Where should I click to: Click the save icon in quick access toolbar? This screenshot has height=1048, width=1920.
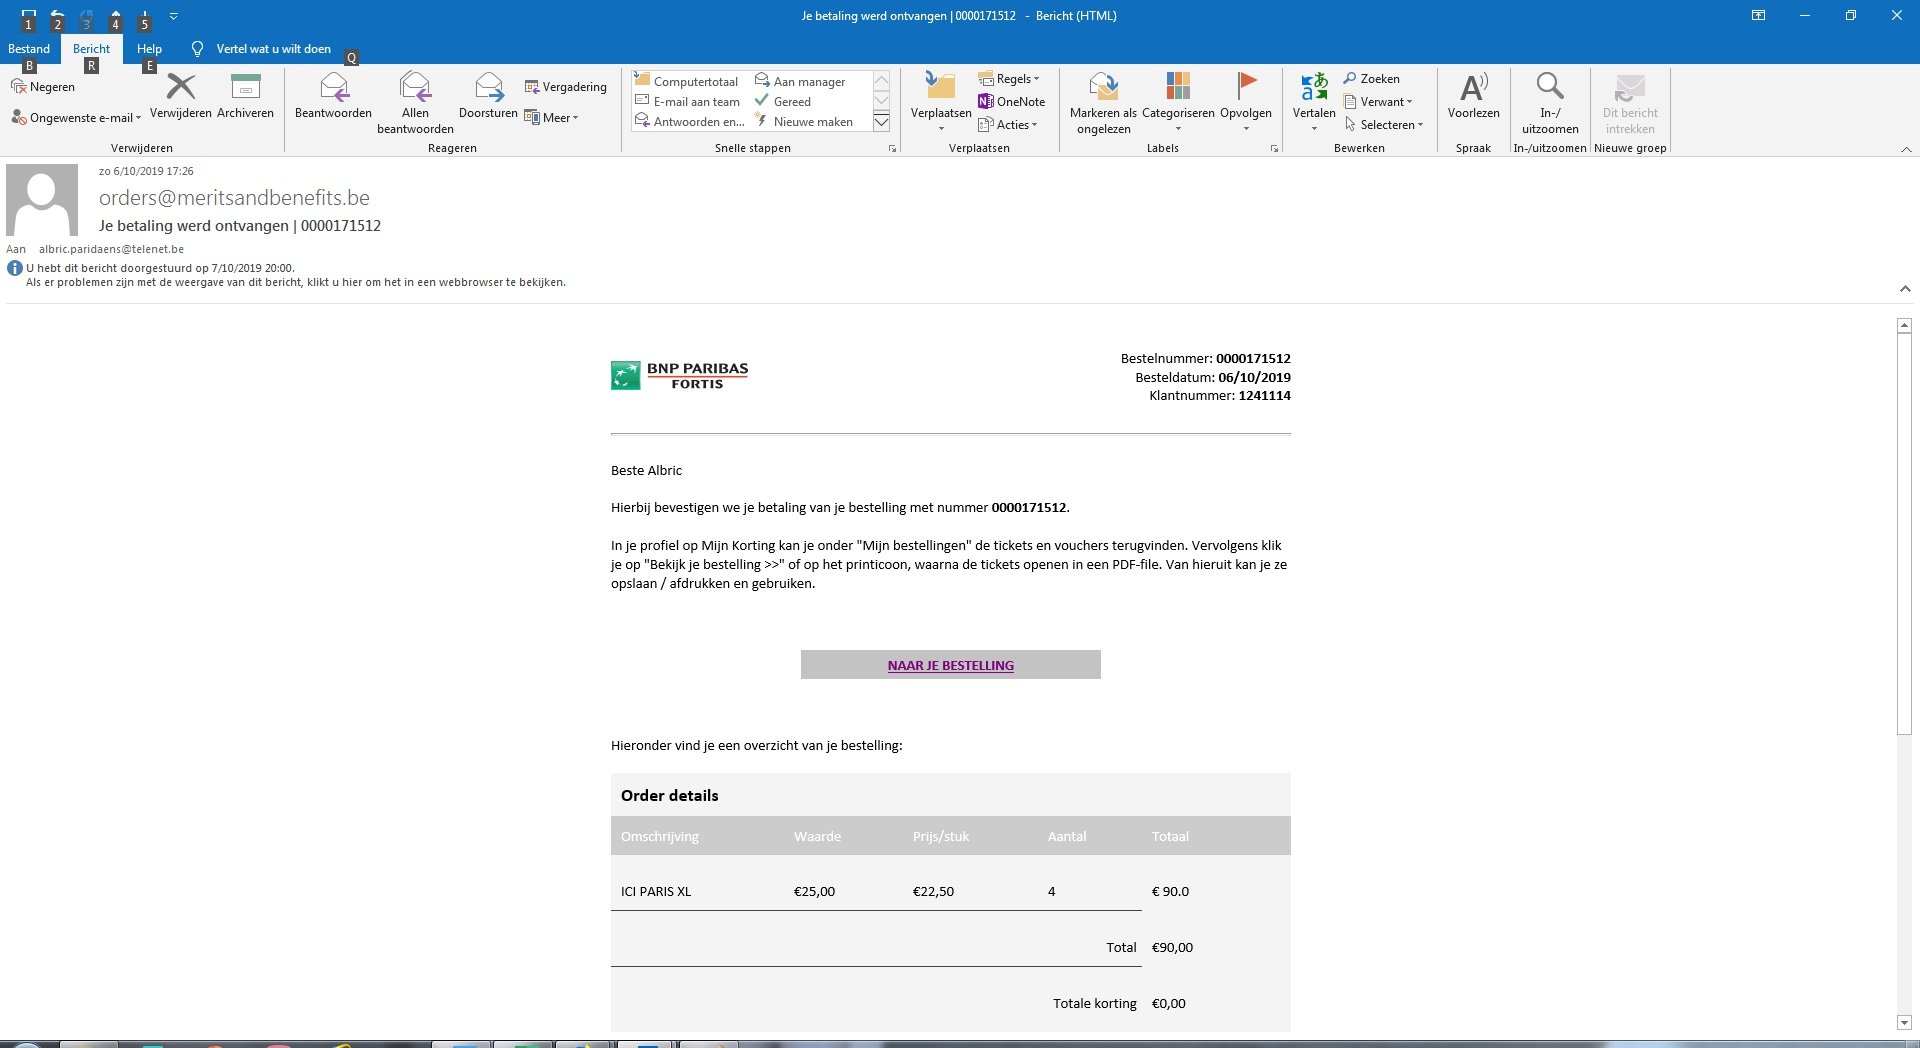[28, 15]
